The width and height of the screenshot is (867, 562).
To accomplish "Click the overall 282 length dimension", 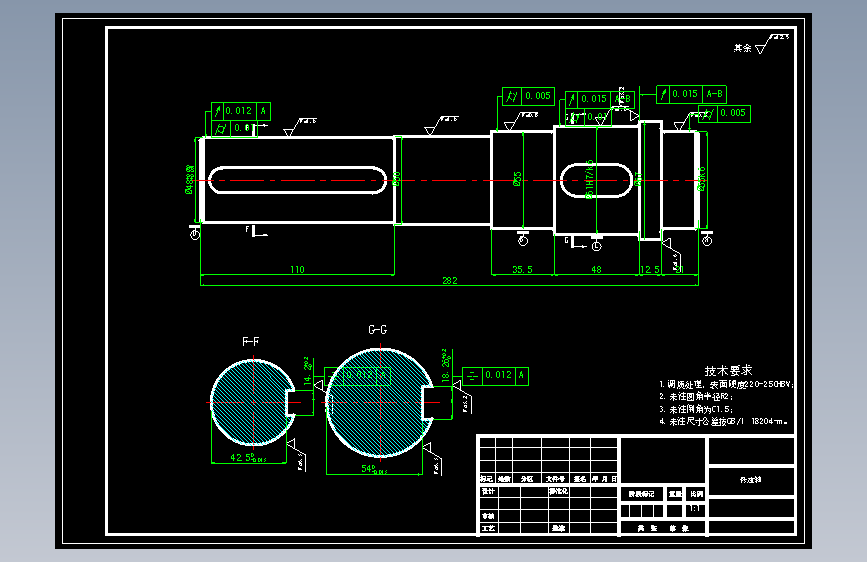I will click(450, 280).
